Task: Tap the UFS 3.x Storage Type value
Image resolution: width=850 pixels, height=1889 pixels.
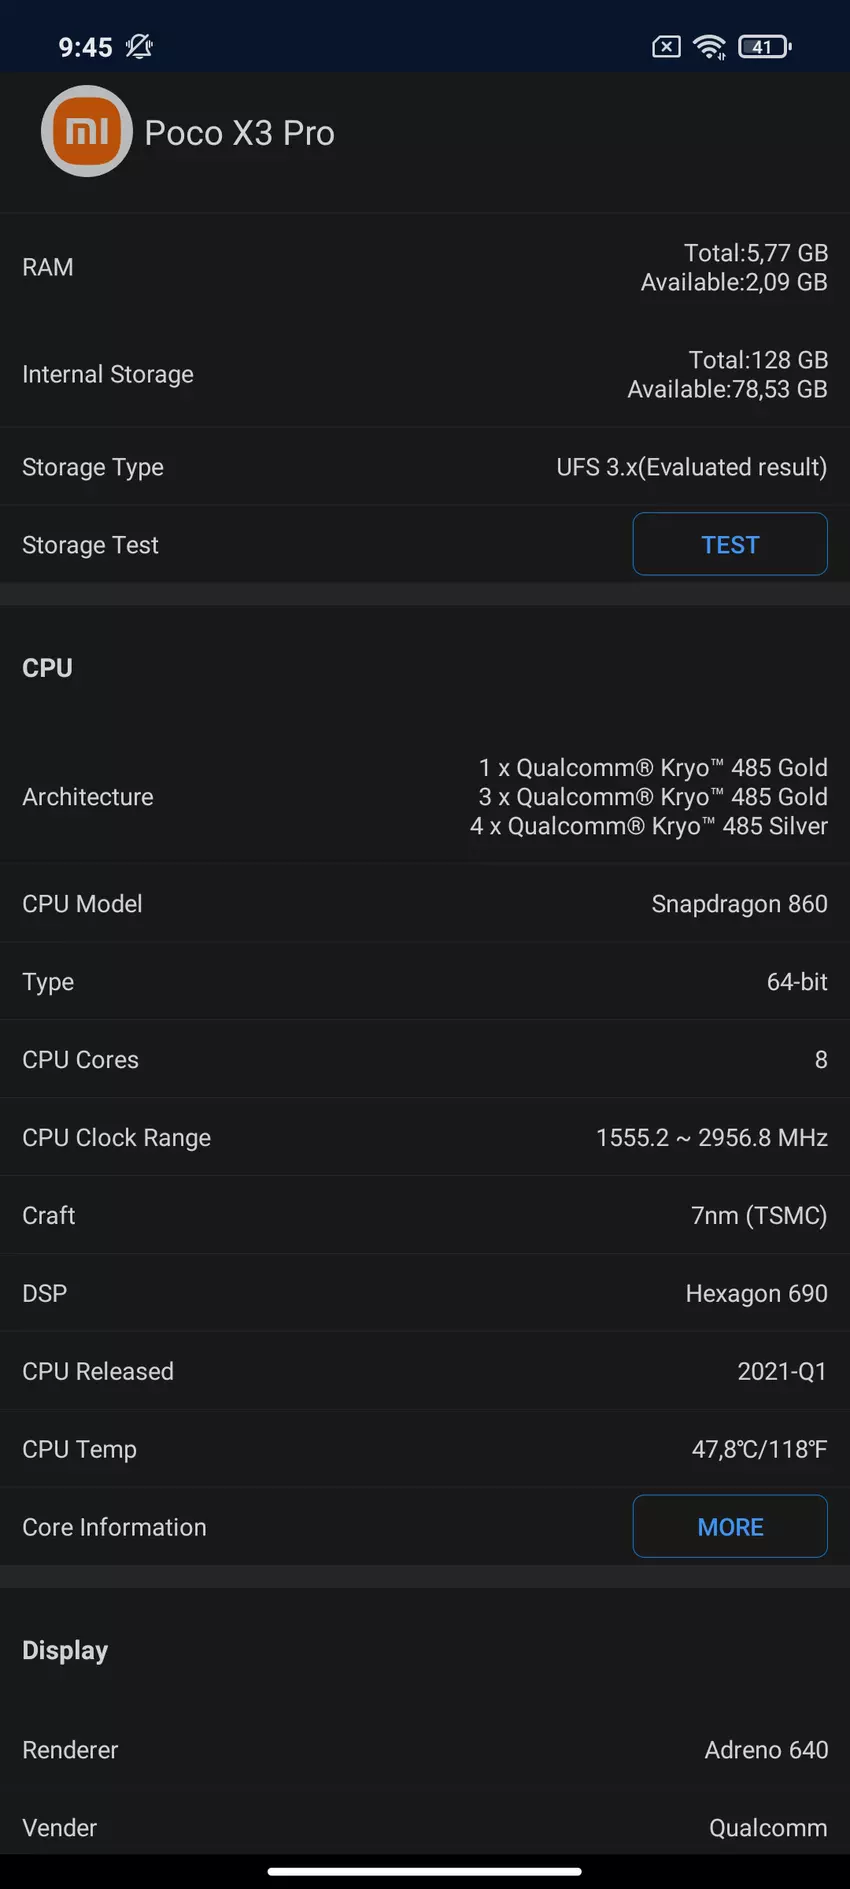Action: pyautogui.click(x=691, y=467)
